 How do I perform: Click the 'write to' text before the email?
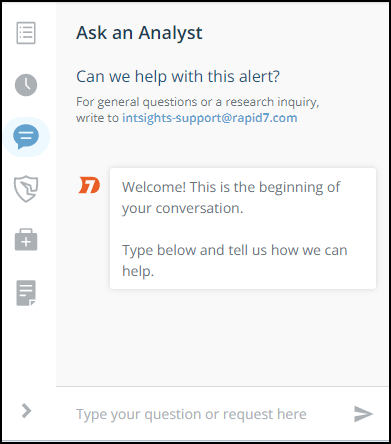97,118
